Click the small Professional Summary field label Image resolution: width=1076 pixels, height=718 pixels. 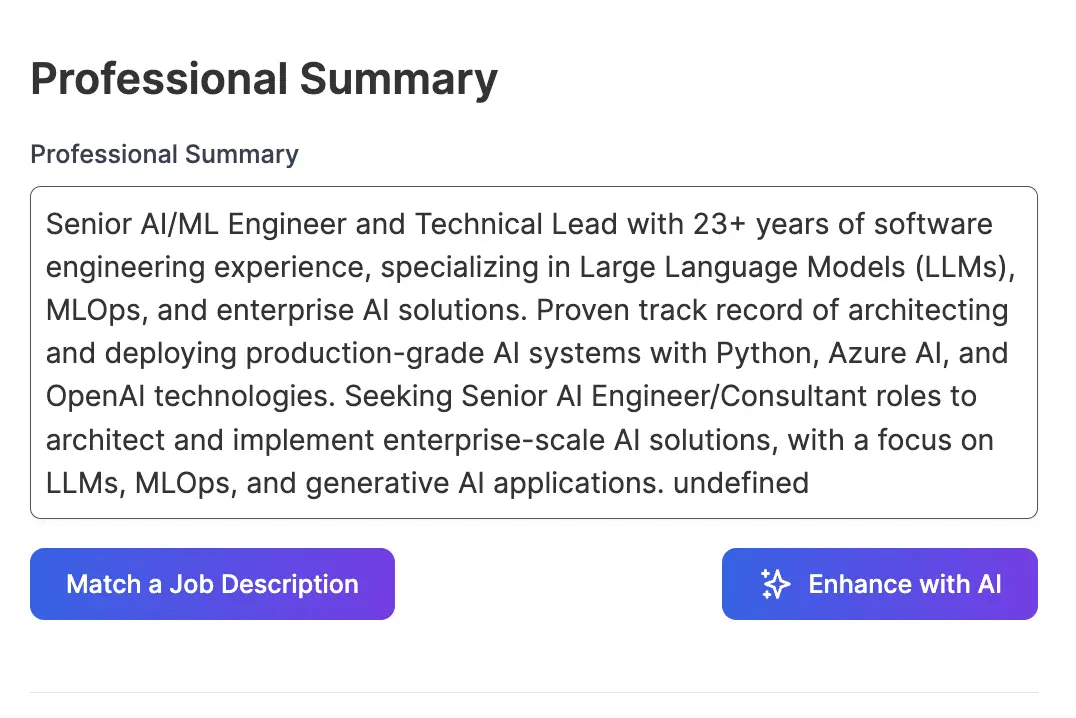(x=164, y=154)
